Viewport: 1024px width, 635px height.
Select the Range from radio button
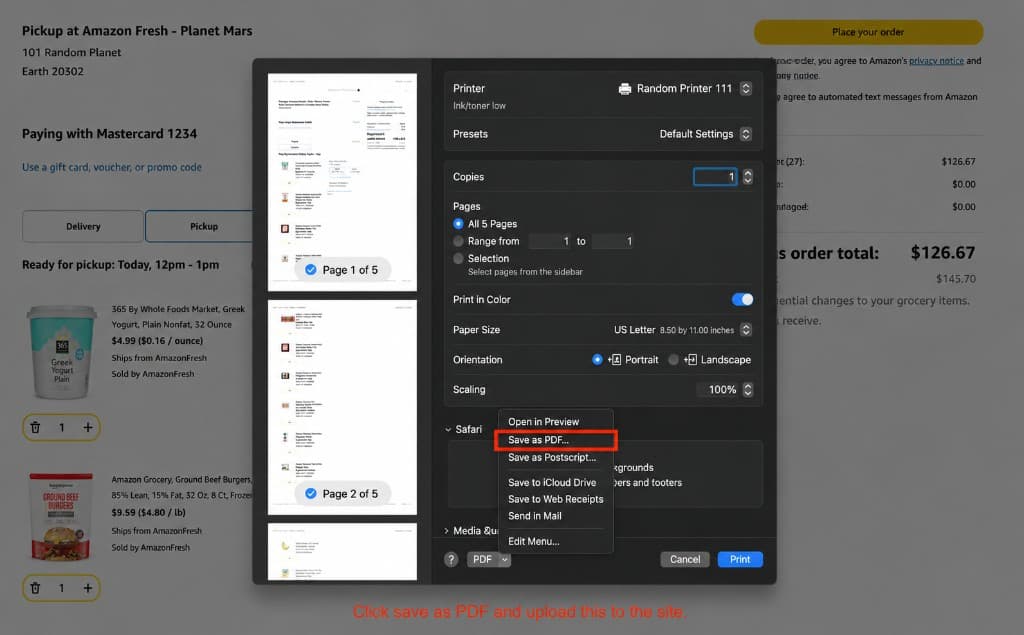coord(458,241)
